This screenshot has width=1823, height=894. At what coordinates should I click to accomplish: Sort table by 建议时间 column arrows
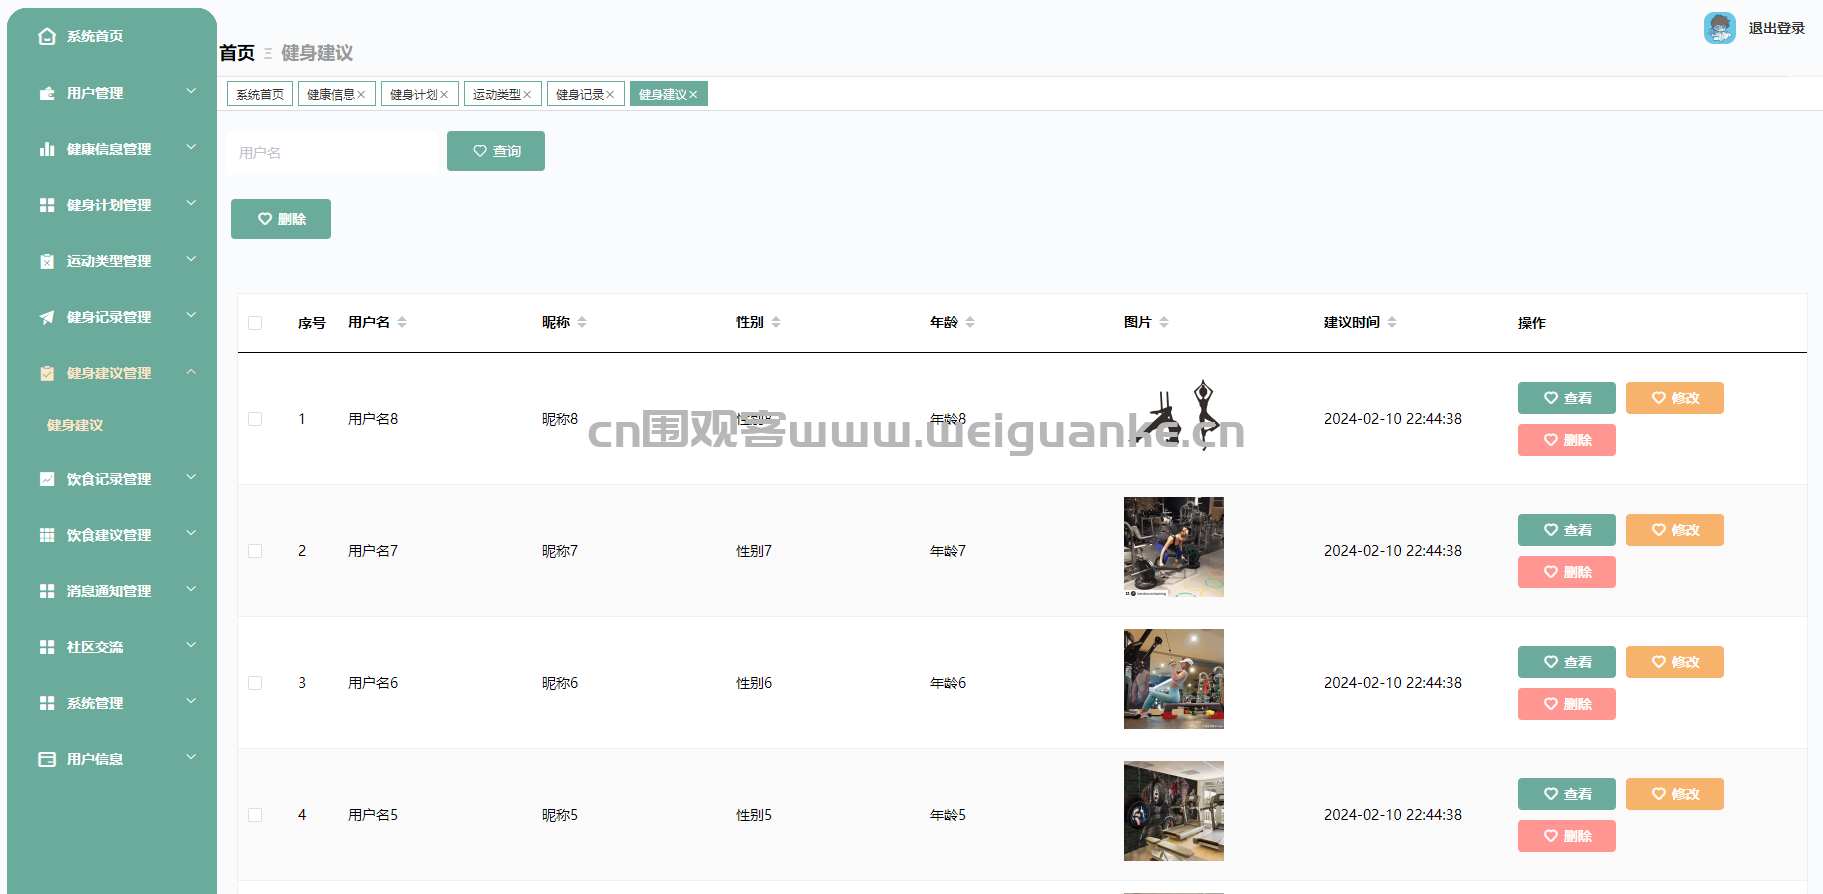(1392, 322)
